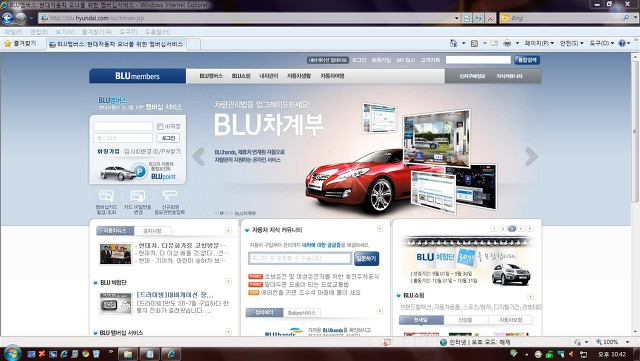Open the 페이지(P) dropdown menu
This screenshot has height=361, width=640.
click(539, 43)
